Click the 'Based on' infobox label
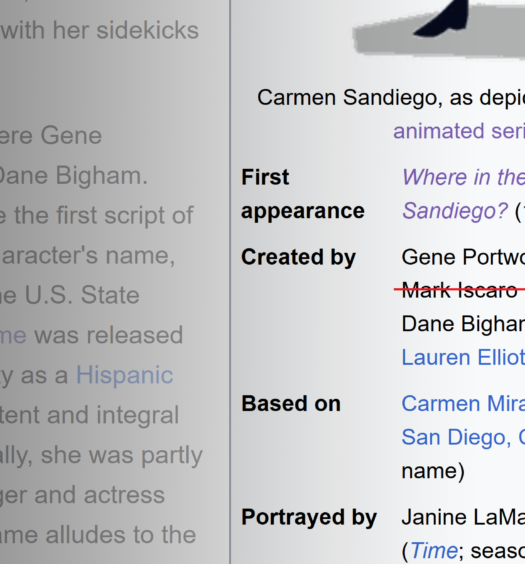Screen dimensions: 525x564 point(291,404)
